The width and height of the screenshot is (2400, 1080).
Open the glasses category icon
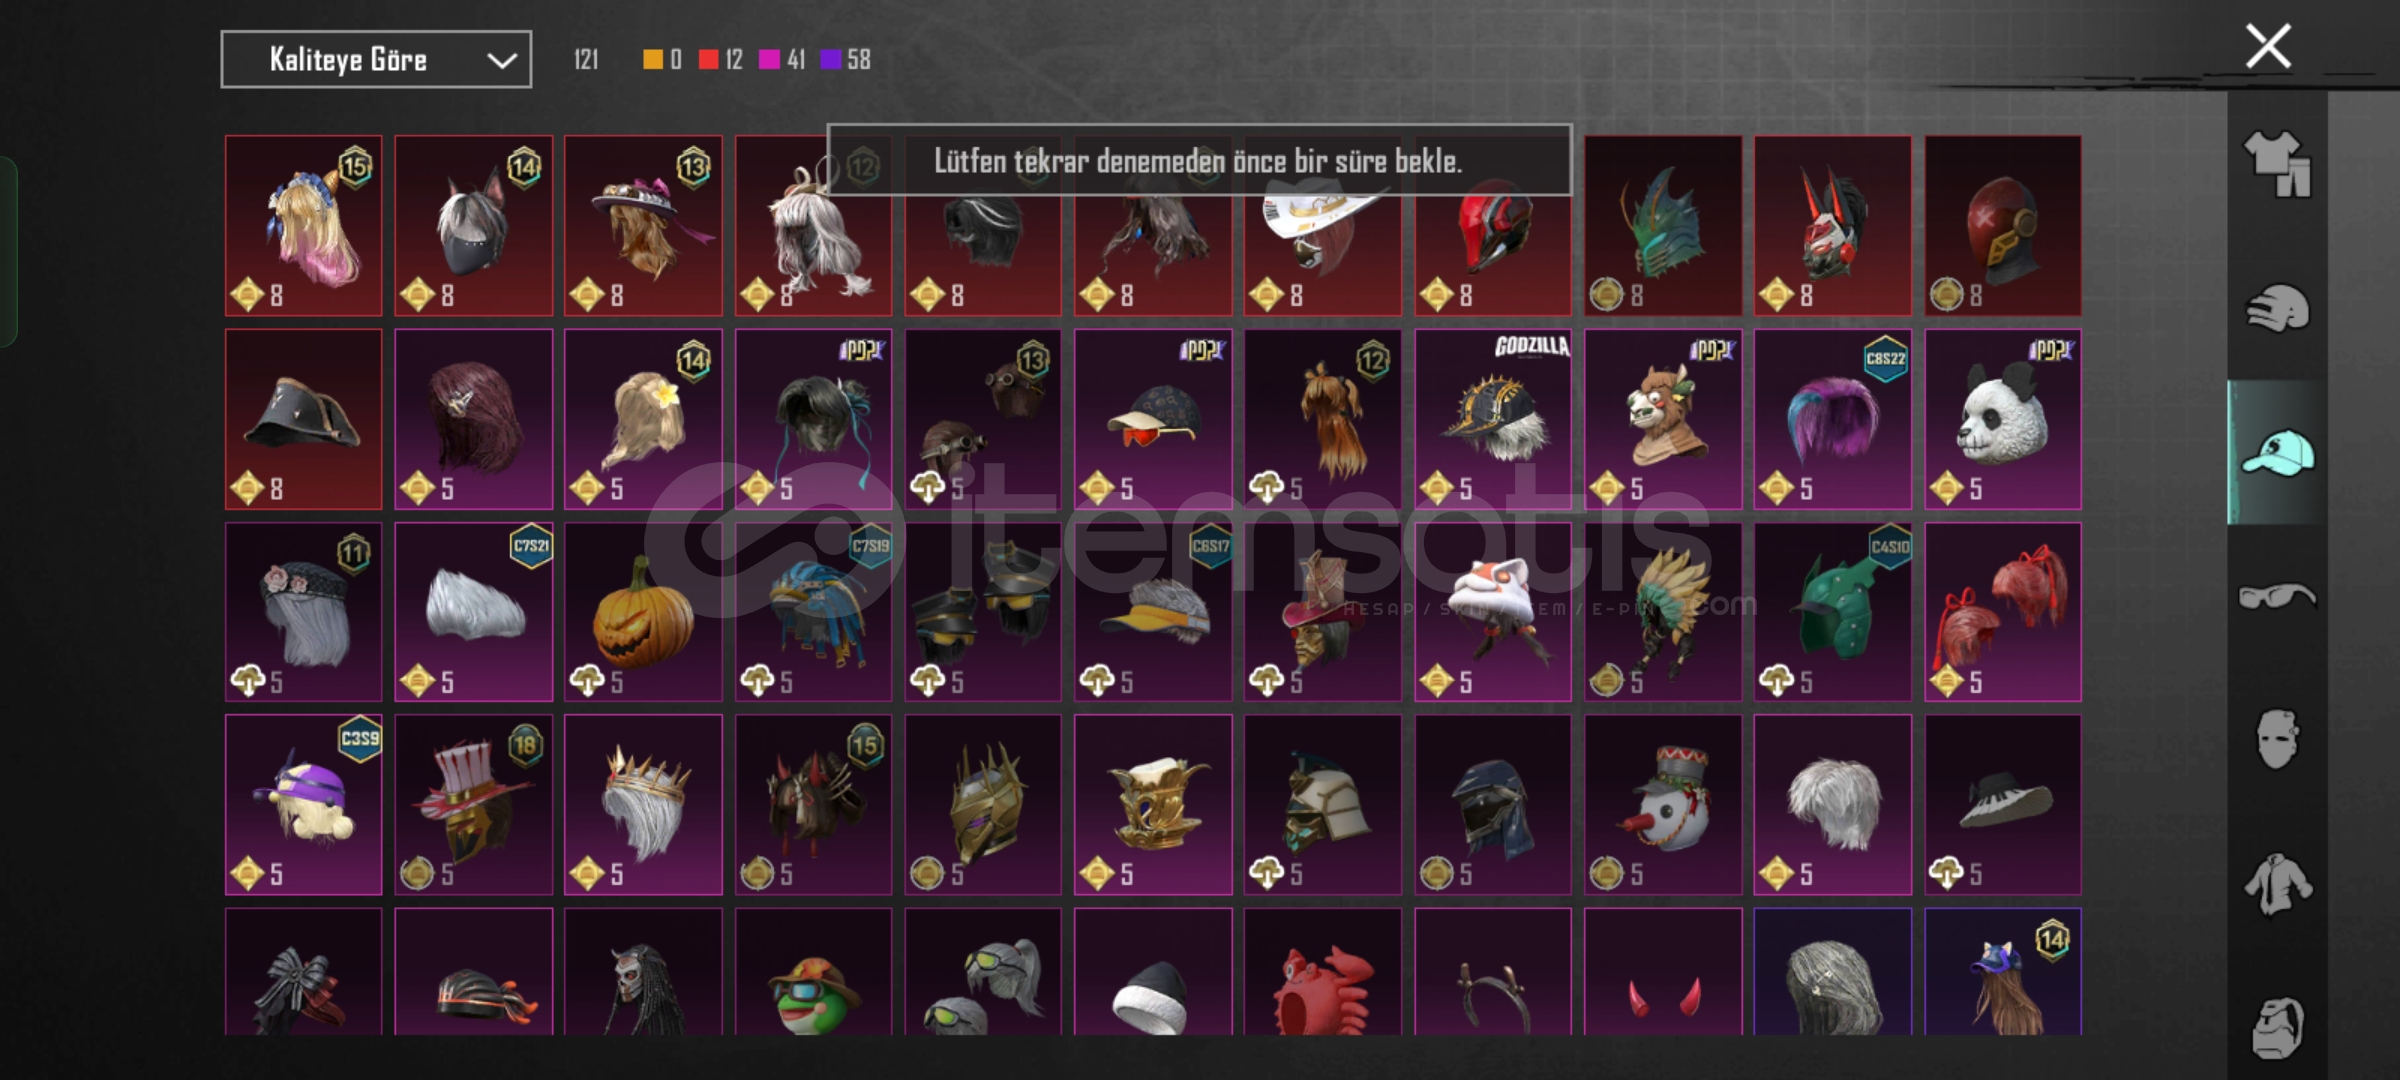2277,597
